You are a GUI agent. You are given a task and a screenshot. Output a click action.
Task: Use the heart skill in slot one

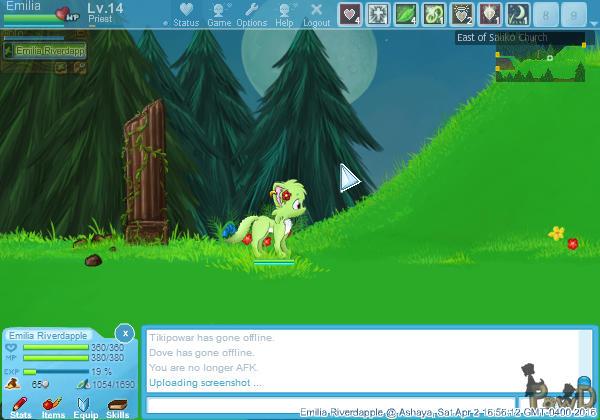point(351,14)
